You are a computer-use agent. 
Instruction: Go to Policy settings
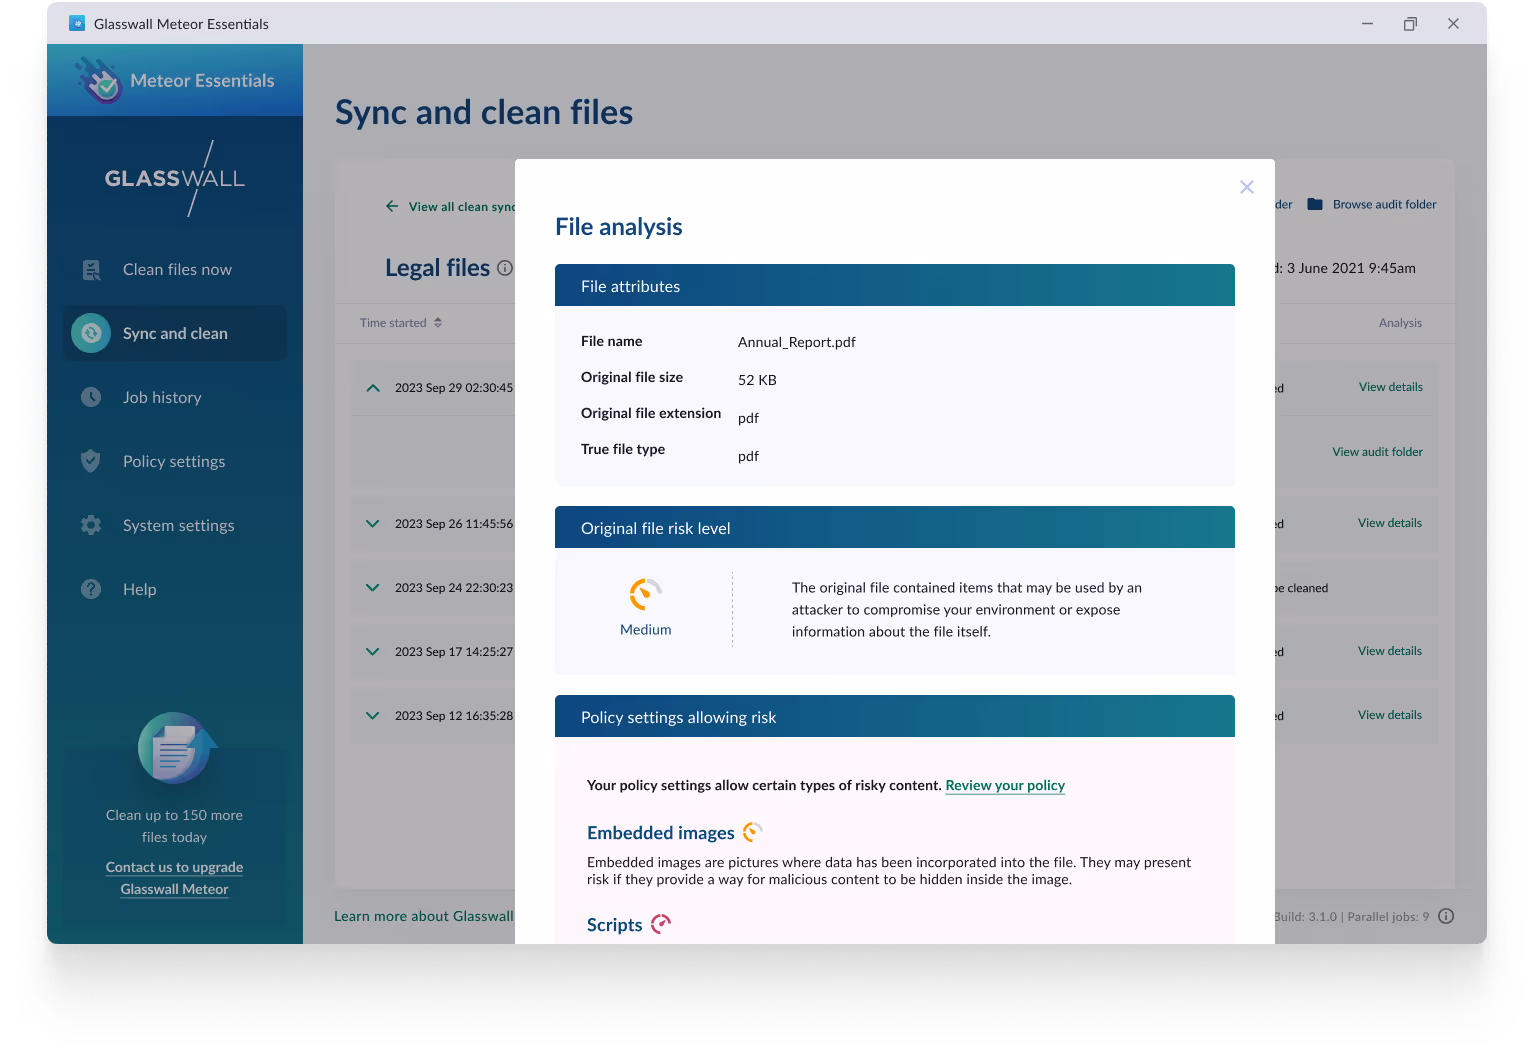(x=174, y=462)
